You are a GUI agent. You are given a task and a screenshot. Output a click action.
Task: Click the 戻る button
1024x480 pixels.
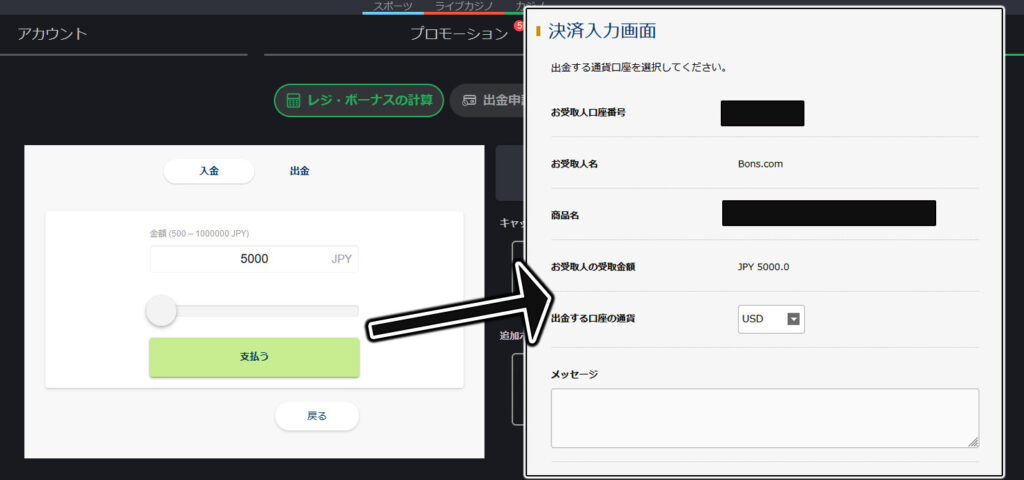pos(317,416)
